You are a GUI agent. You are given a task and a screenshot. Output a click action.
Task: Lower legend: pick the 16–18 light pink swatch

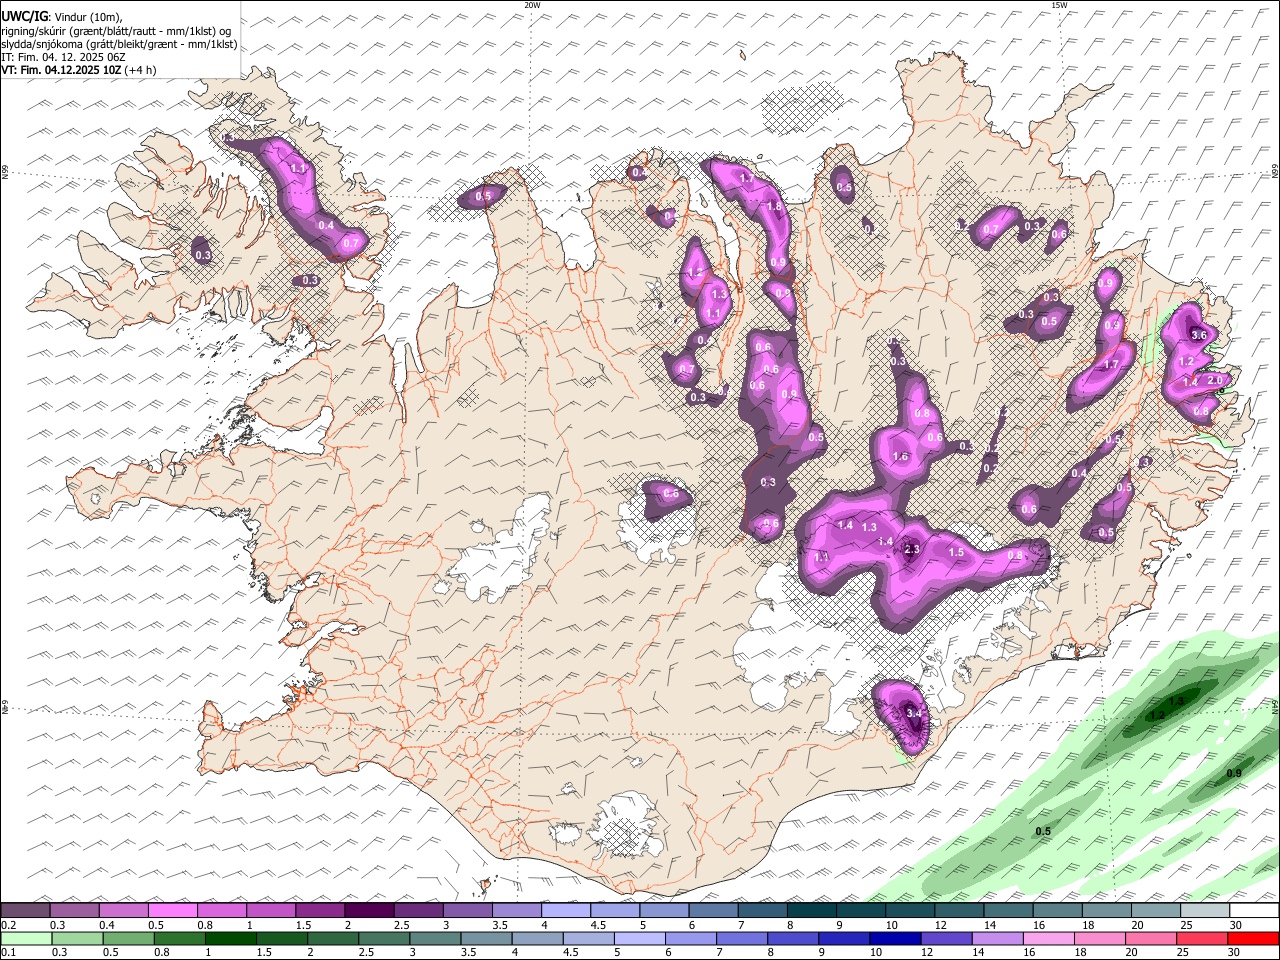click(x=1048, y=938)
